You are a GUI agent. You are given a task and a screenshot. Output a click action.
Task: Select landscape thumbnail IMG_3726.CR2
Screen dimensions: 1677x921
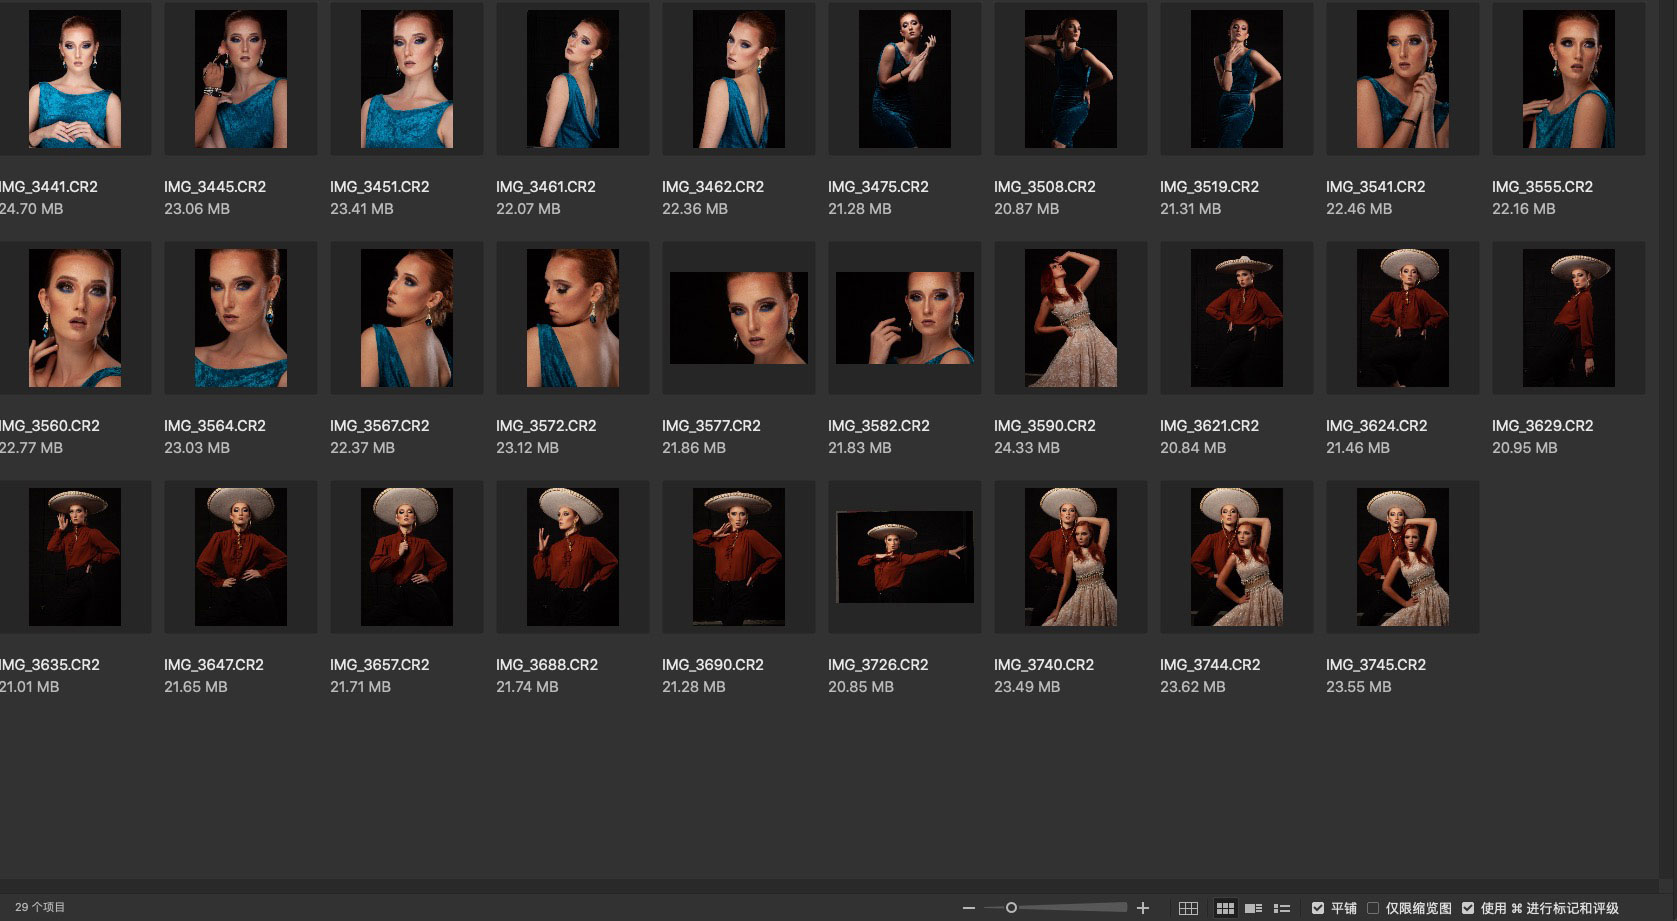coord(904,557)
